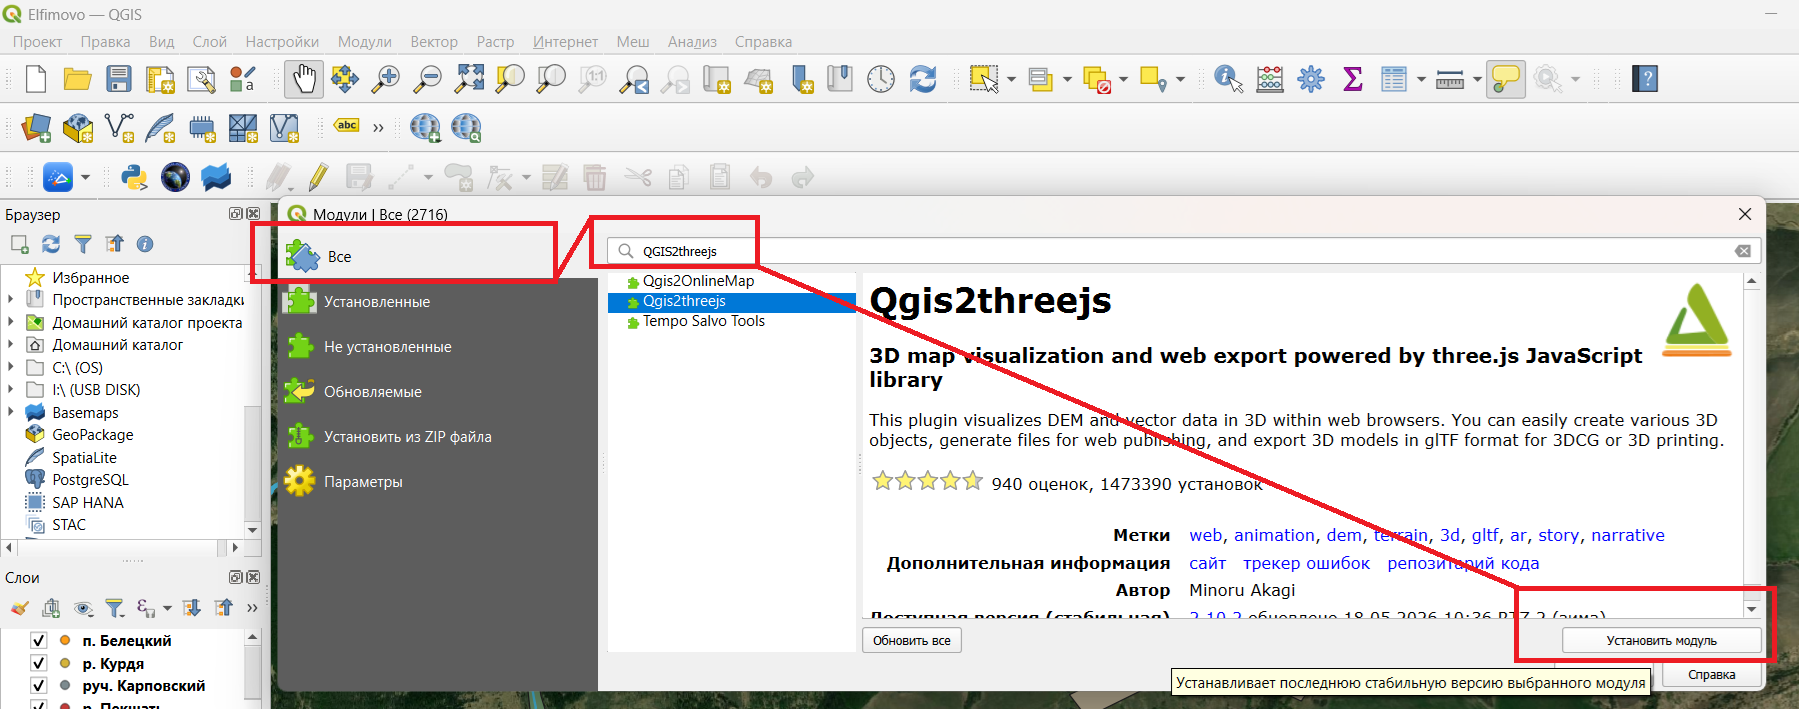Expand the Basemaps node

pos(11,412)
